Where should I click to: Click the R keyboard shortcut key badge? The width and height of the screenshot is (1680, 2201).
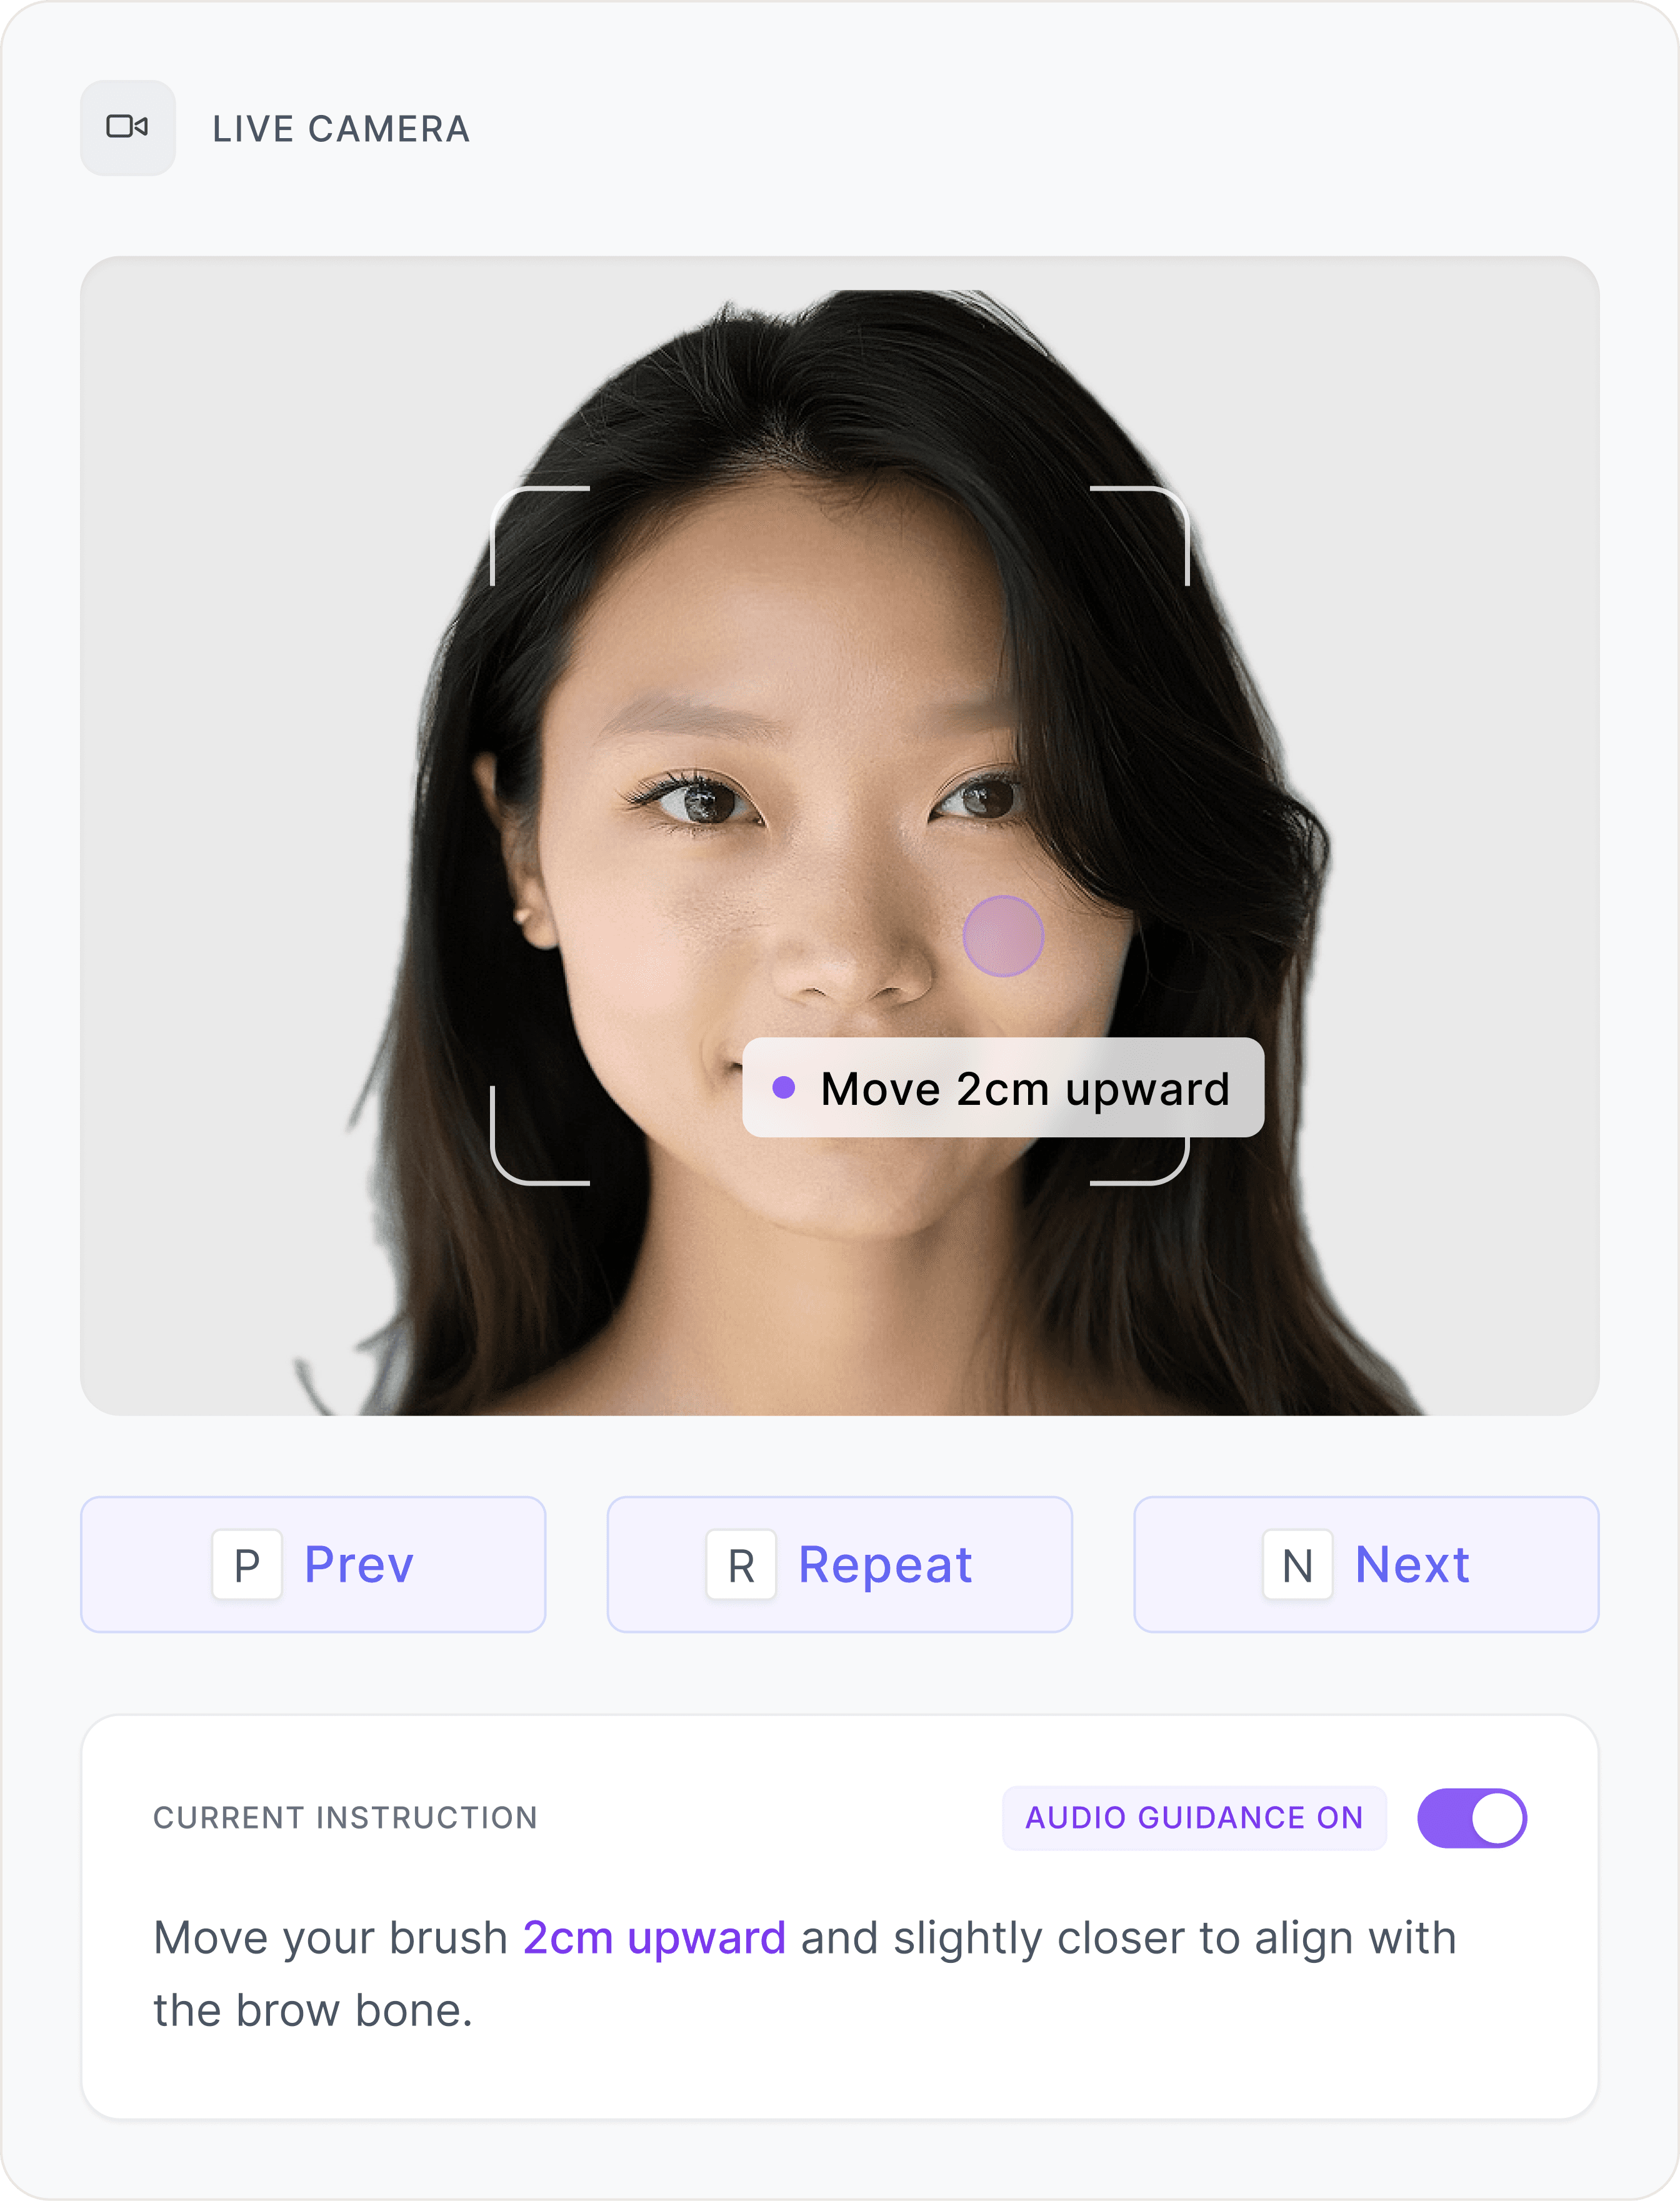coord(741,1565)
